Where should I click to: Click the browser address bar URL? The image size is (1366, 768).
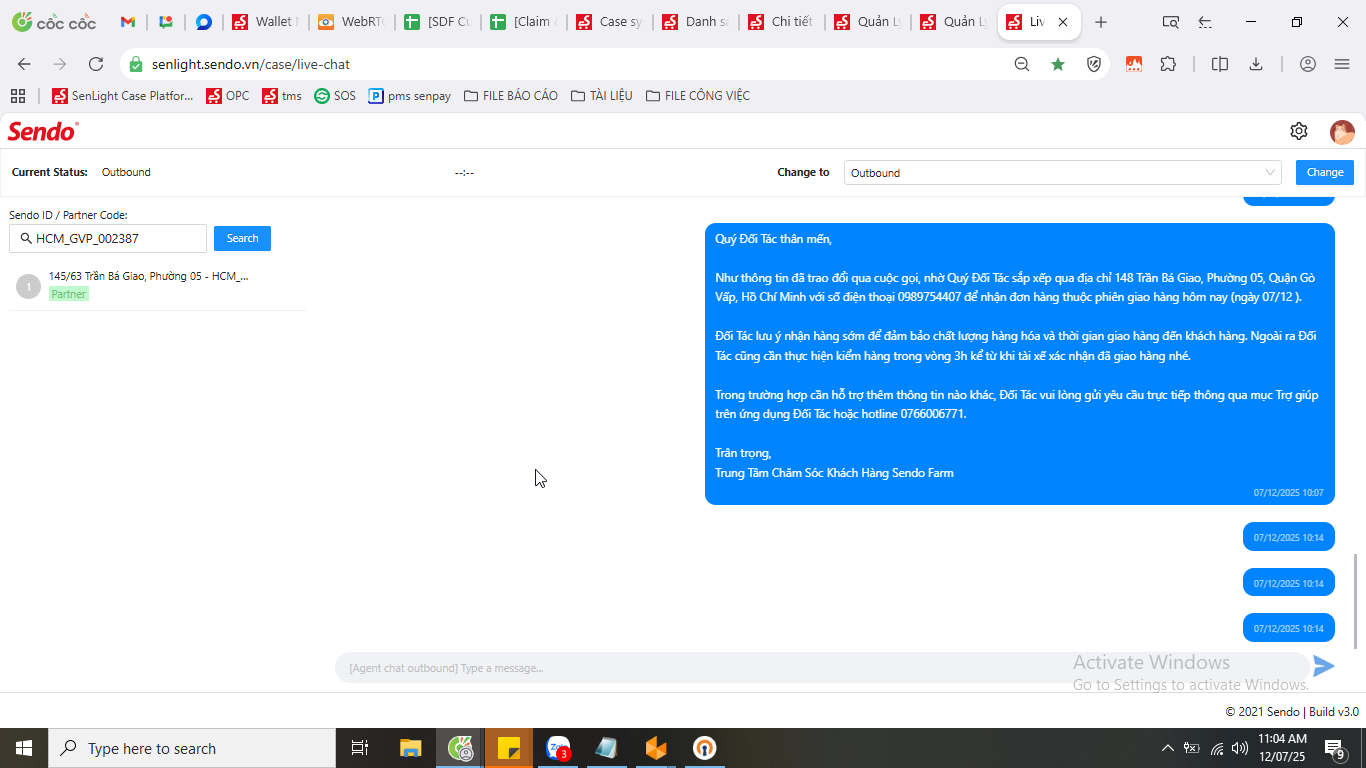pyautogui.click(x=251, y=64)
